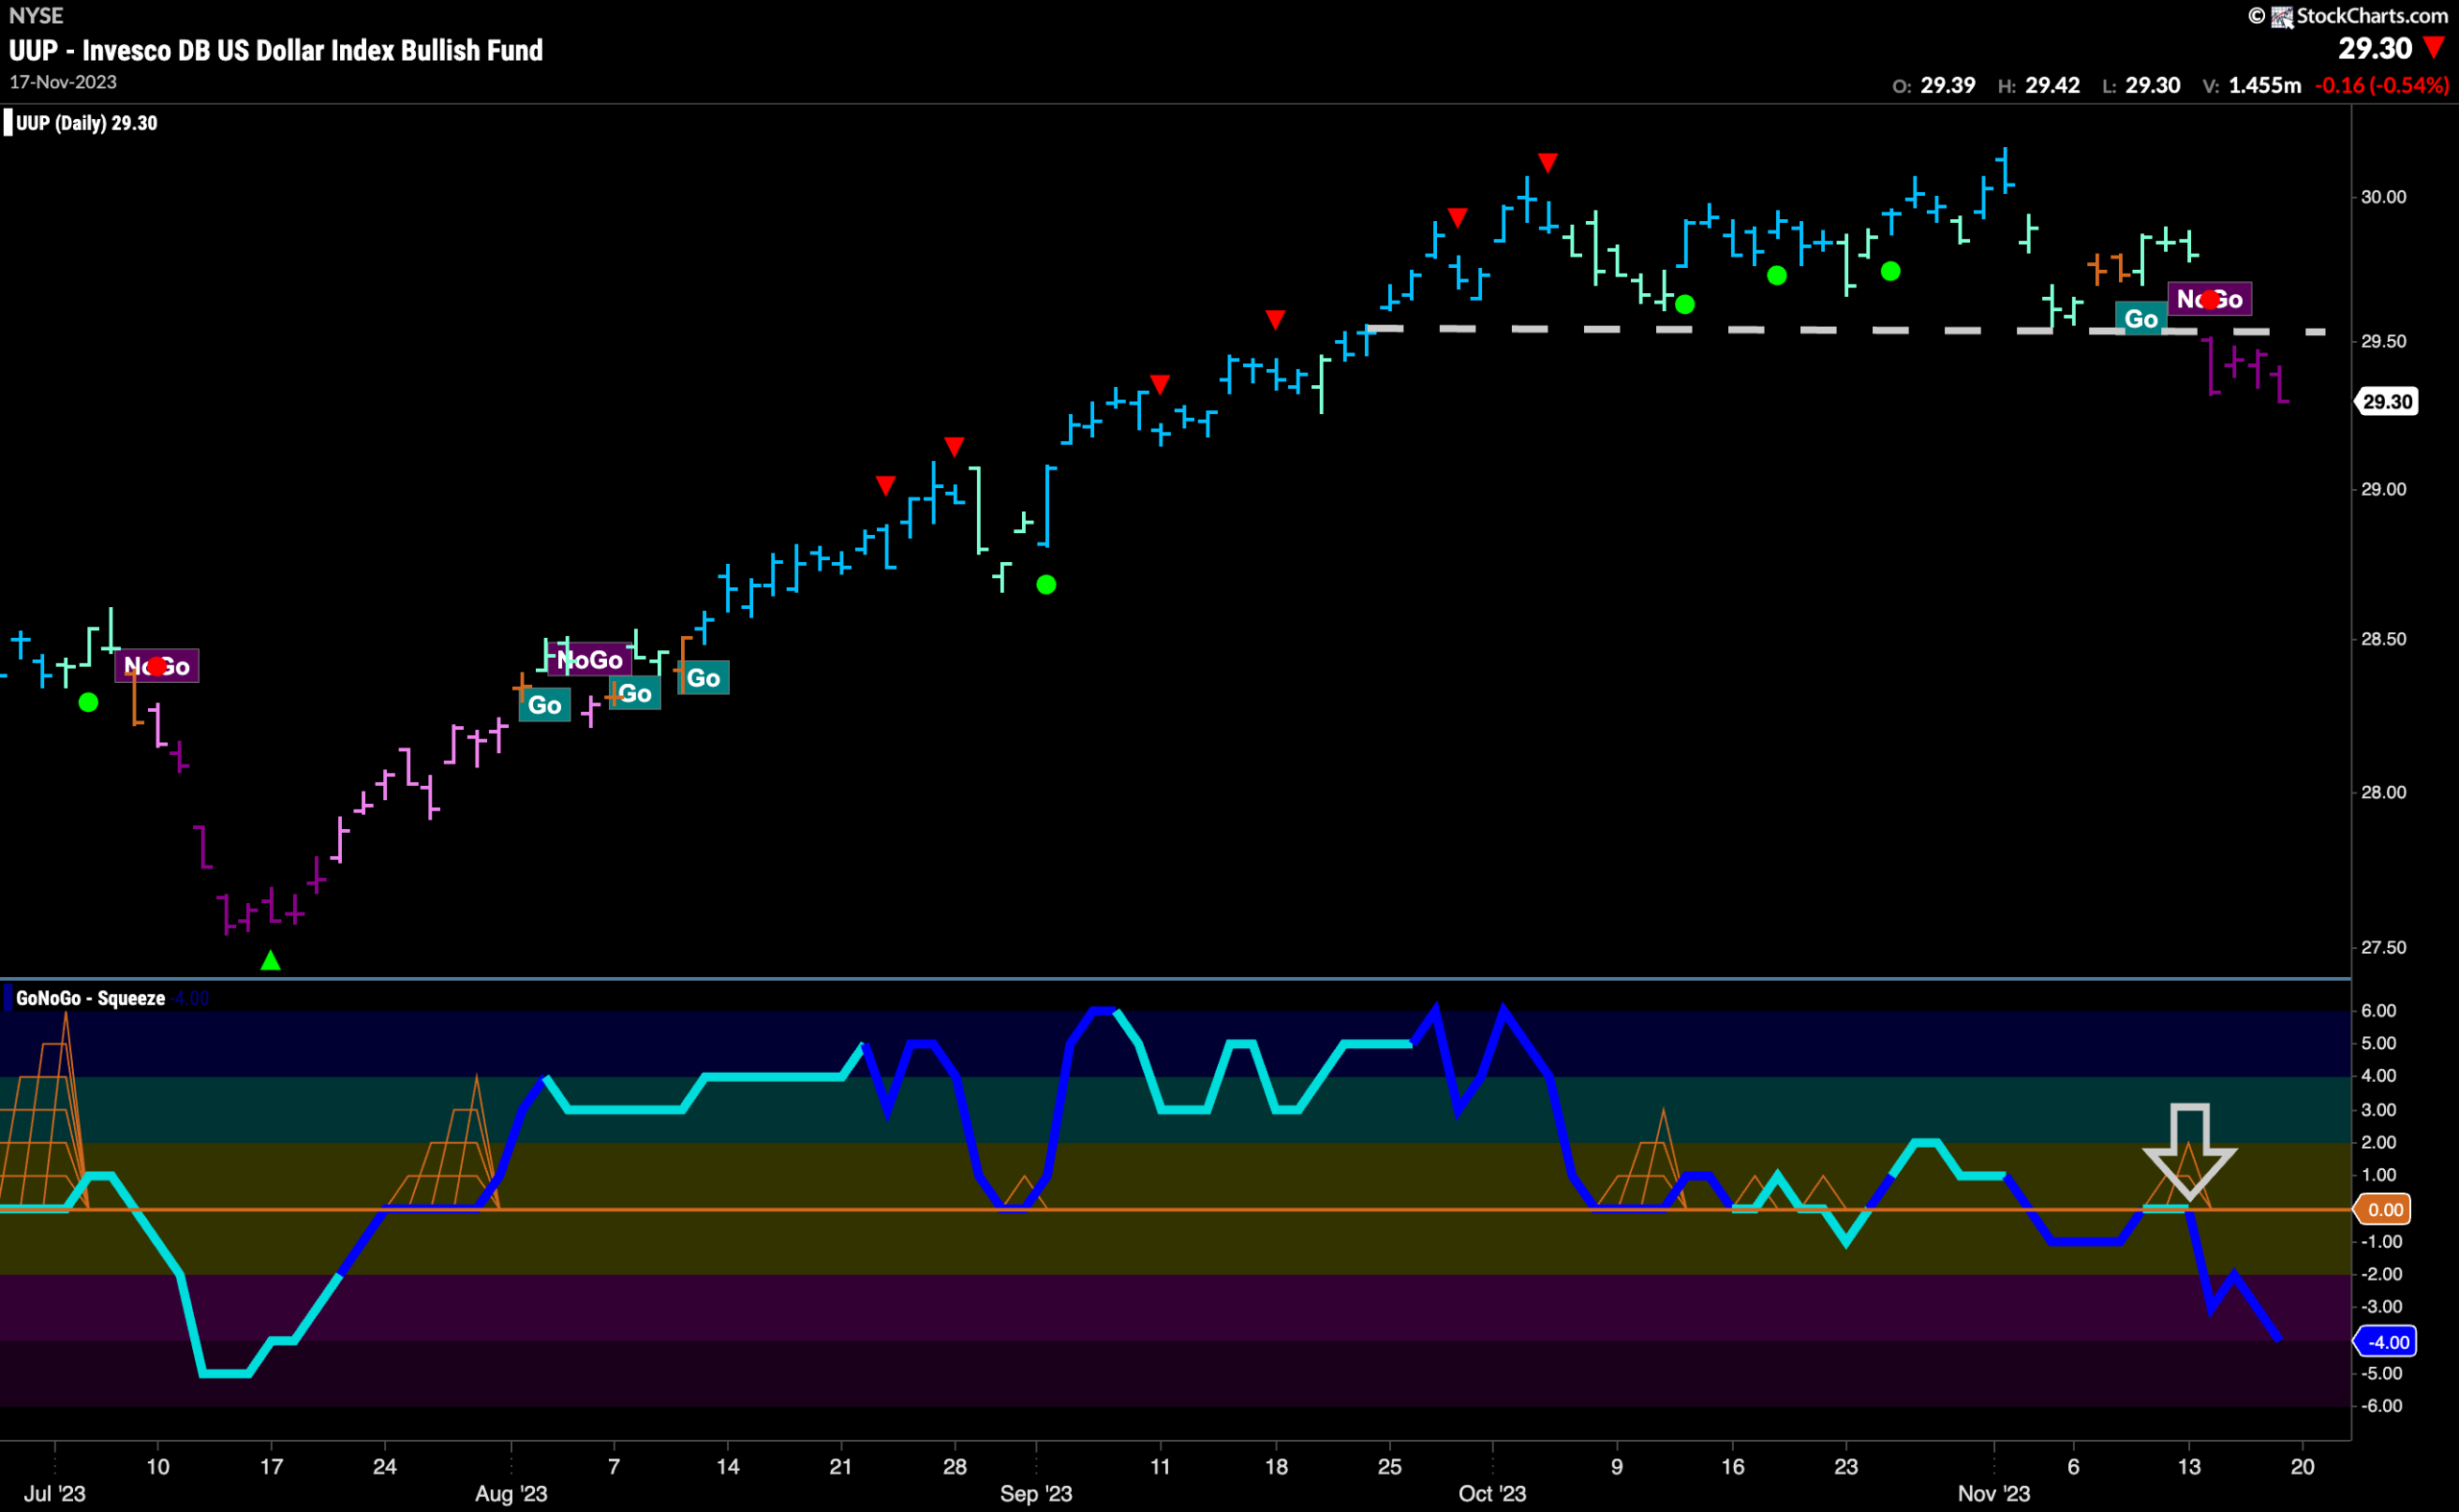Click the open value 29.39
Image resolution: width=2459 pixels, height=1512 pixels.
pyautogui.click(x=1948, y=86)
